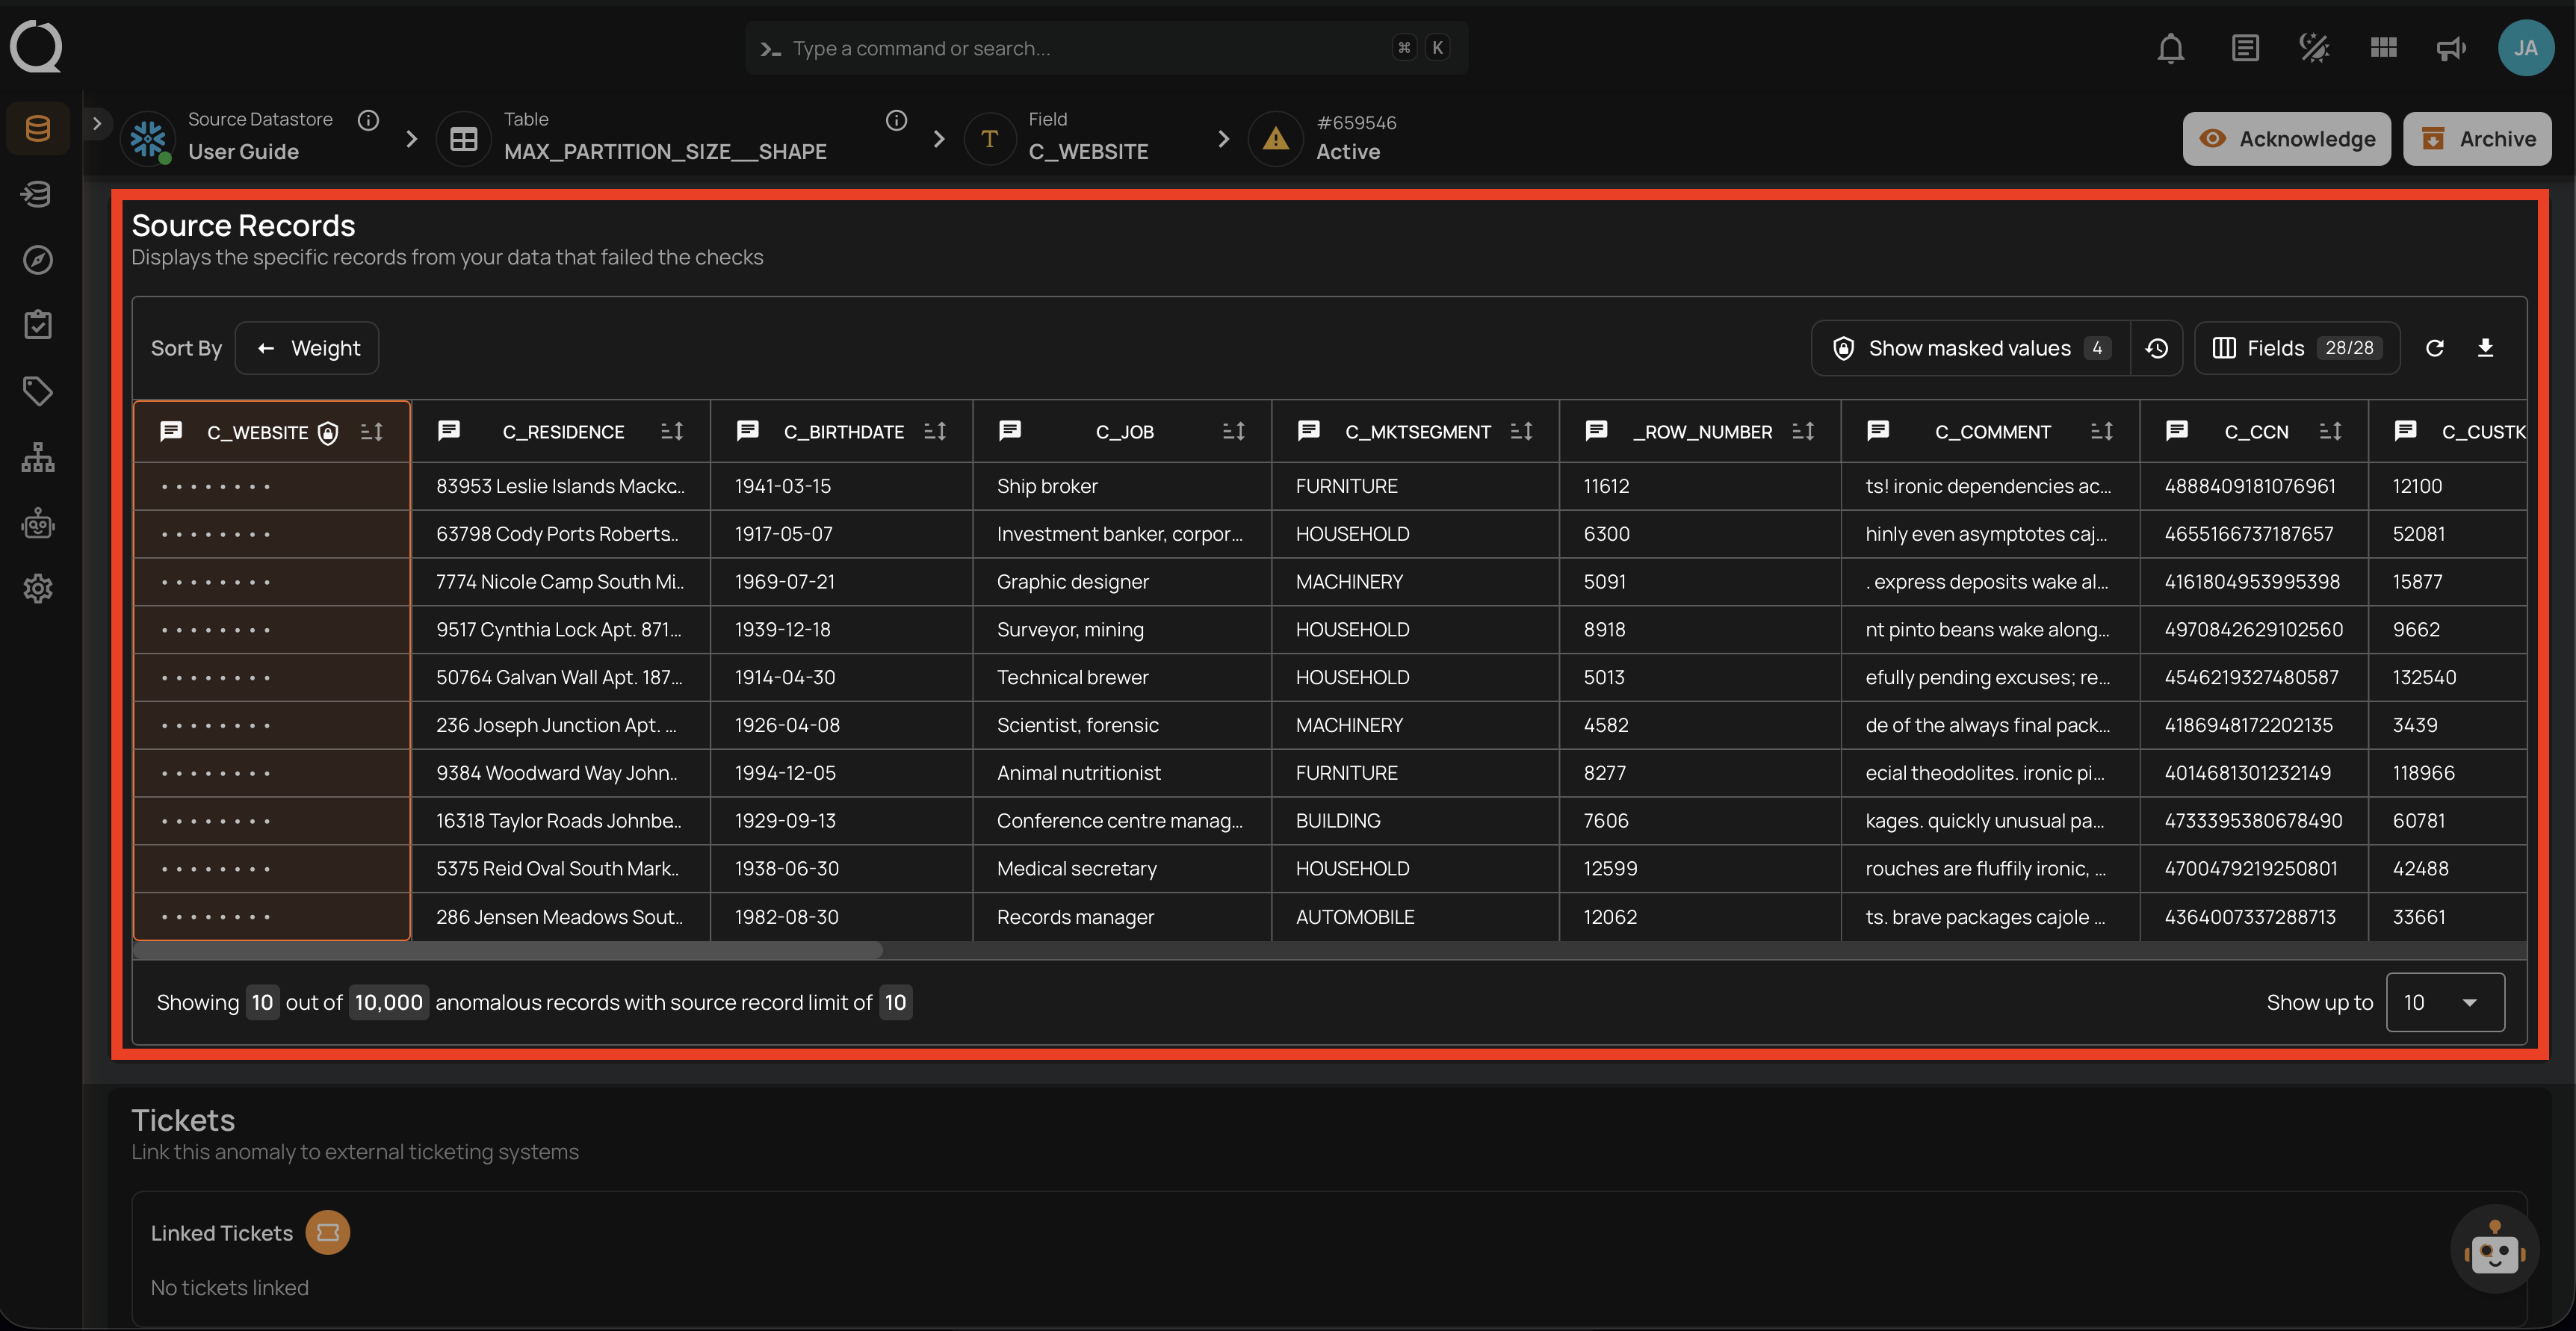This screenshot has width=2576, height=1331.
Task: Open the Tags section from the sidebar
Action: pyautogui.click(x=37, y=391)
